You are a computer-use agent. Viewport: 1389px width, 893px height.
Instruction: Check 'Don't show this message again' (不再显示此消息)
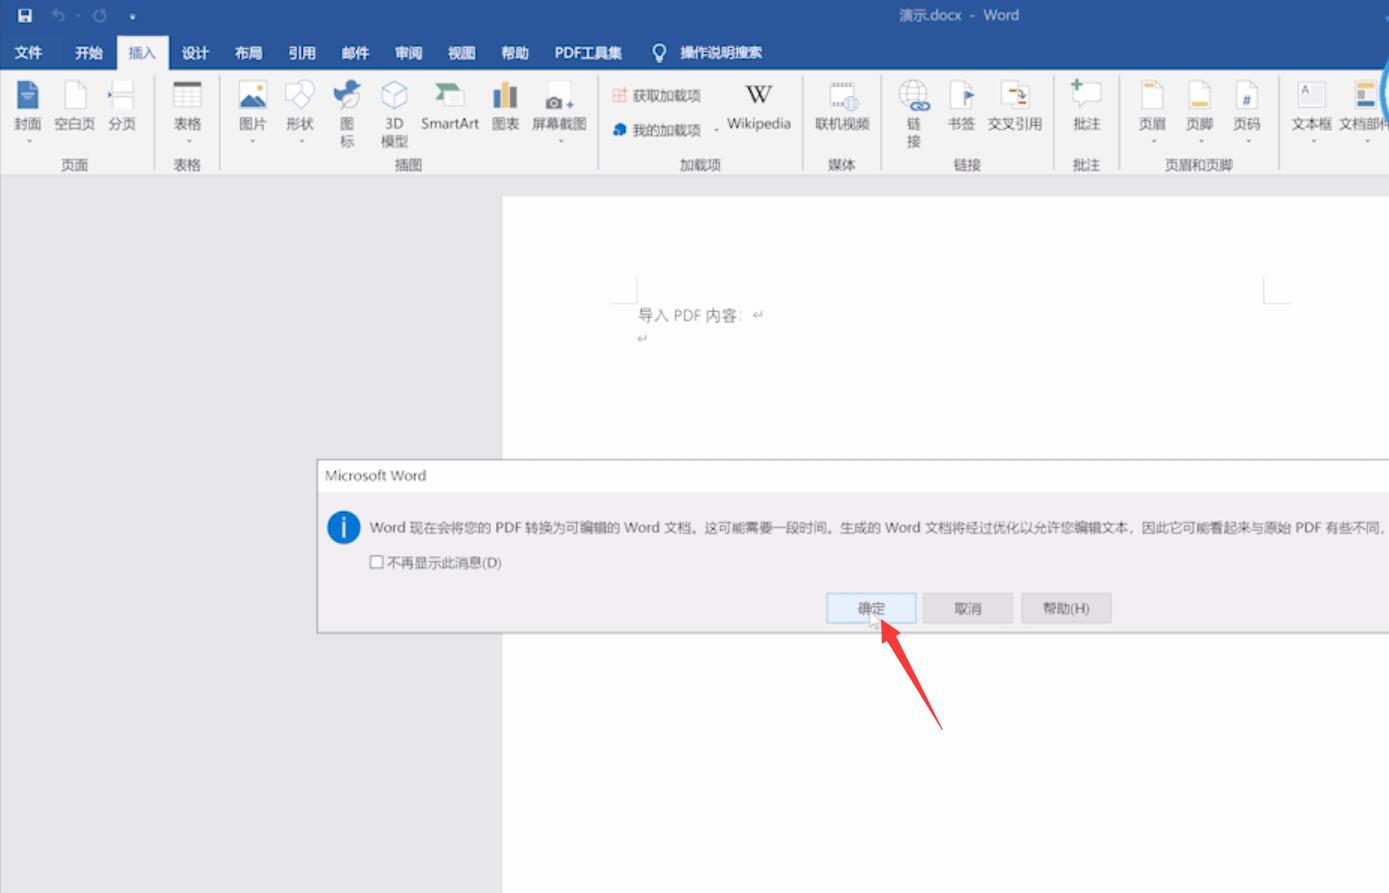376,562
